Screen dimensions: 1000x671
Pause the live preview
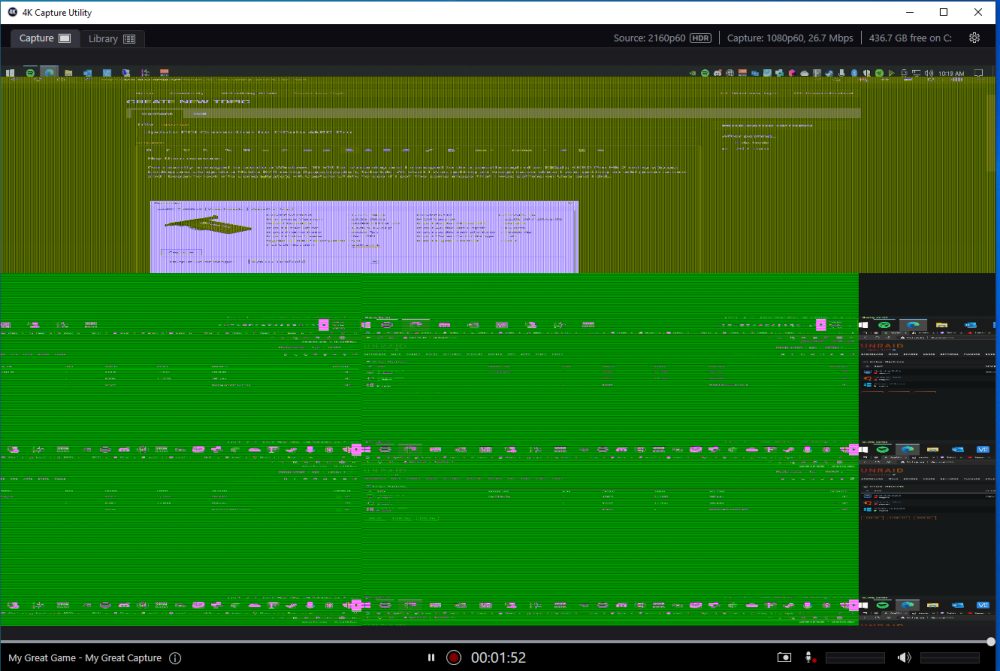[x=431, y=658]
